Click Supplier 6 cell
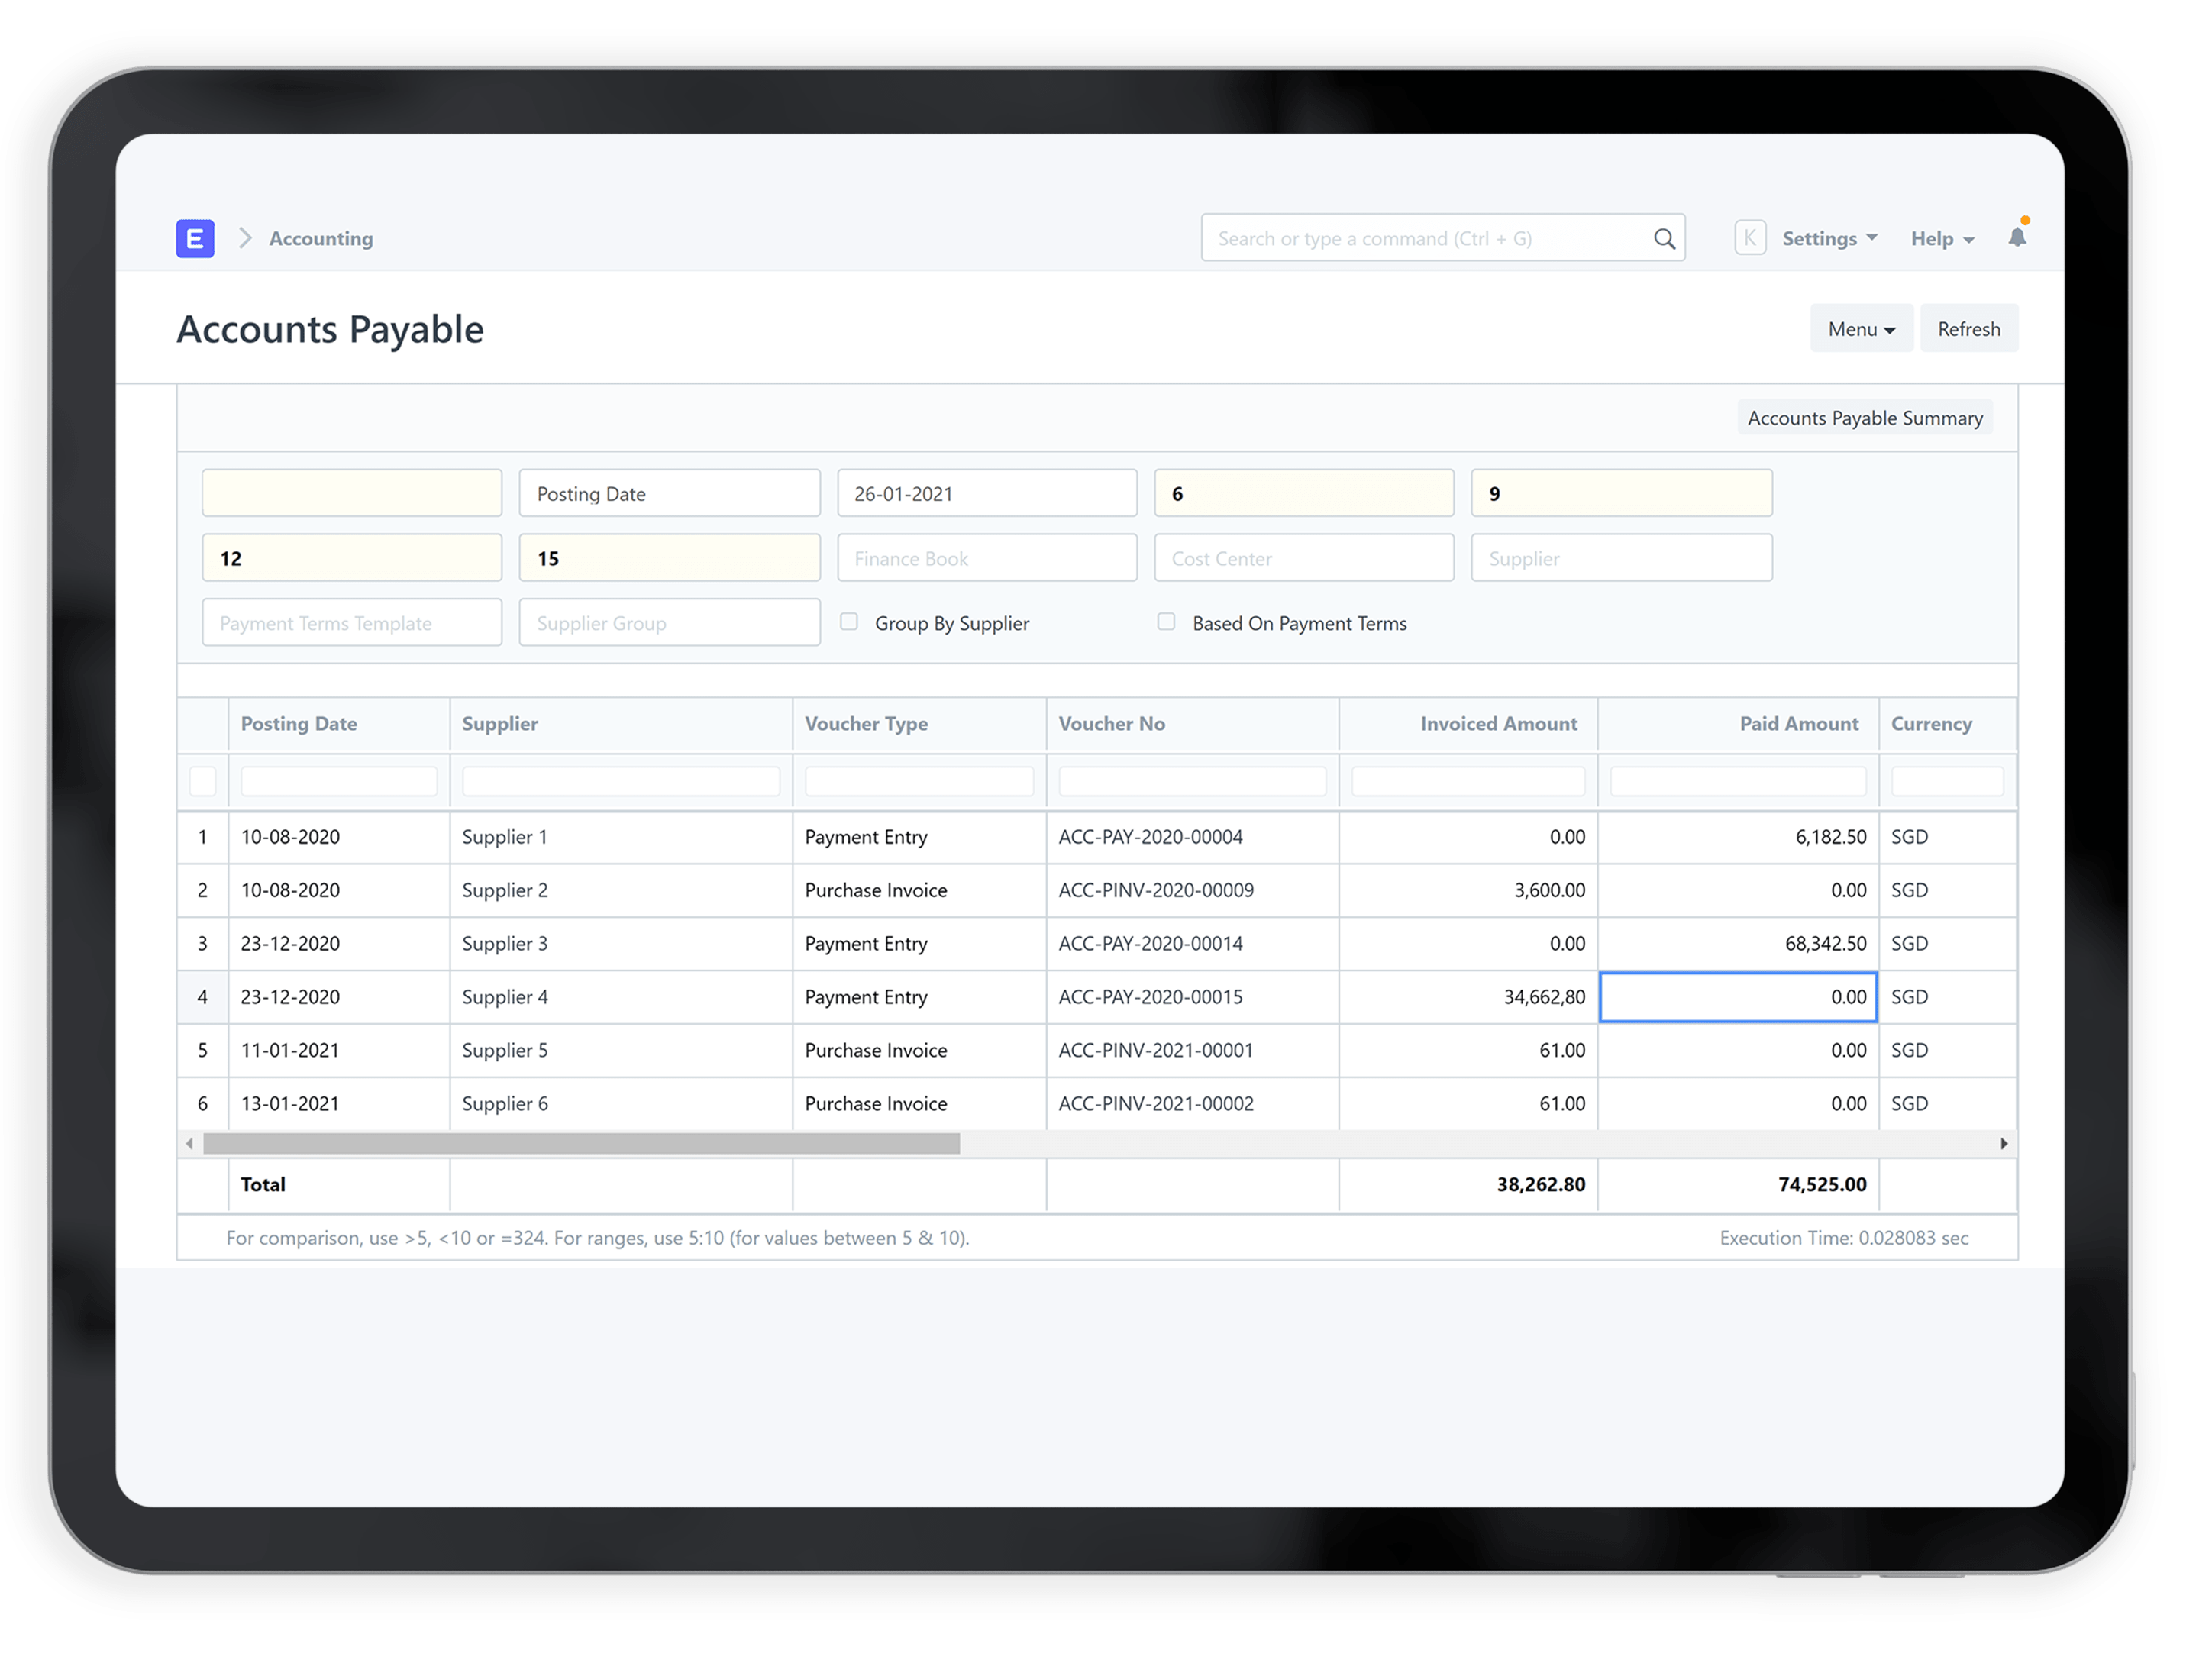2212x1660 pixels. point(620,1103)
